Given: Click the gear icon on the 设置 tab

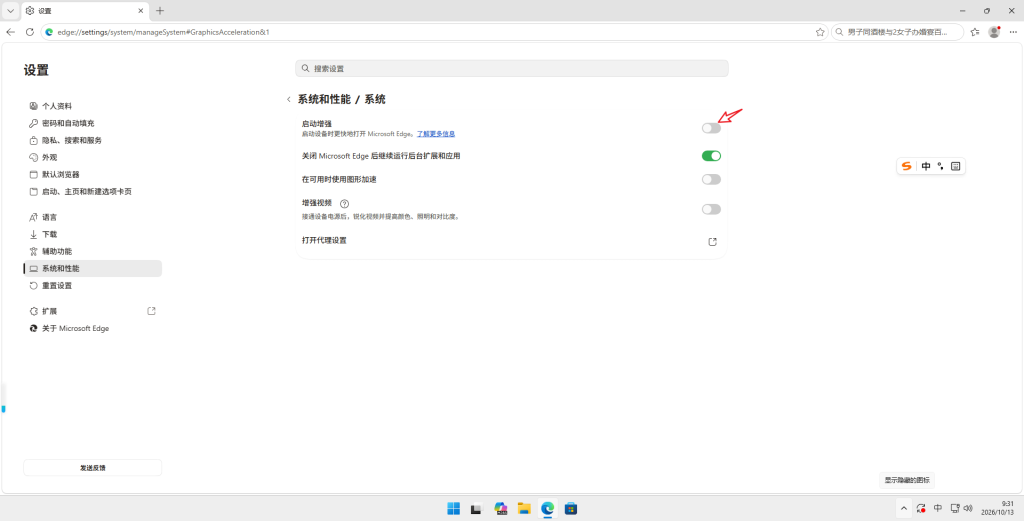Looking at the screenshot, I should [30, 11].
